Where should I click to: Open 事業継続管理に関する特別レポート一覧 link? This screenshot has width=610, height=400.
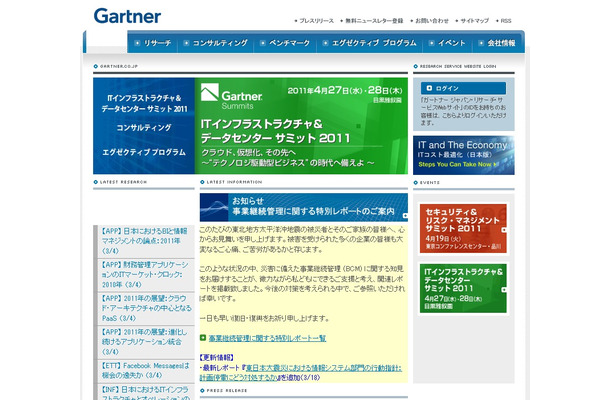(267, 338)
